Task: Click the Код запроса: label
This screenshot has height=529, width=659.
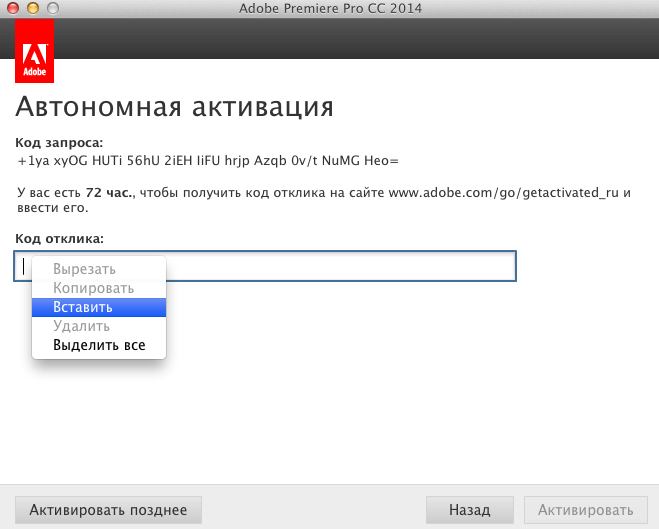Action: click(x=59, y=143)
